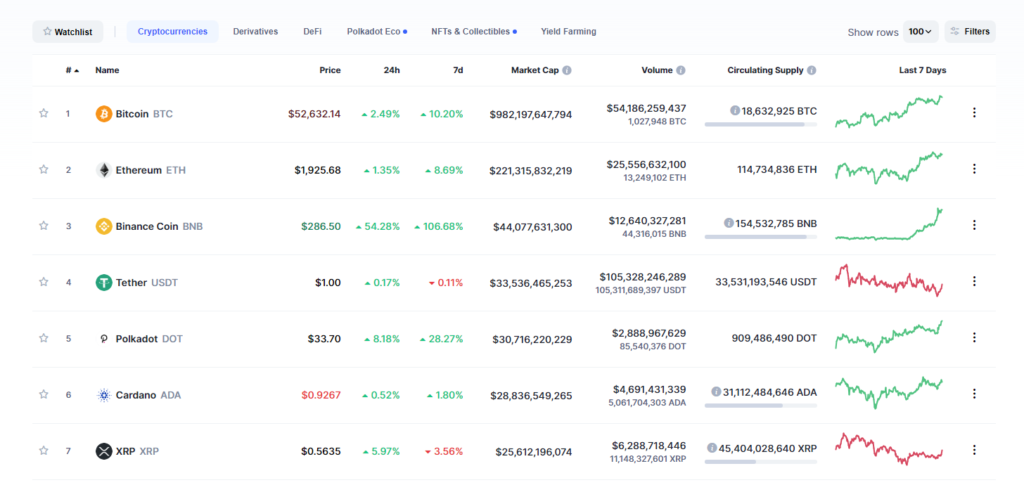This screenshot has height=485, width=1024.
Task: Open the Show rows 100 dropdown
Action: 921,31
